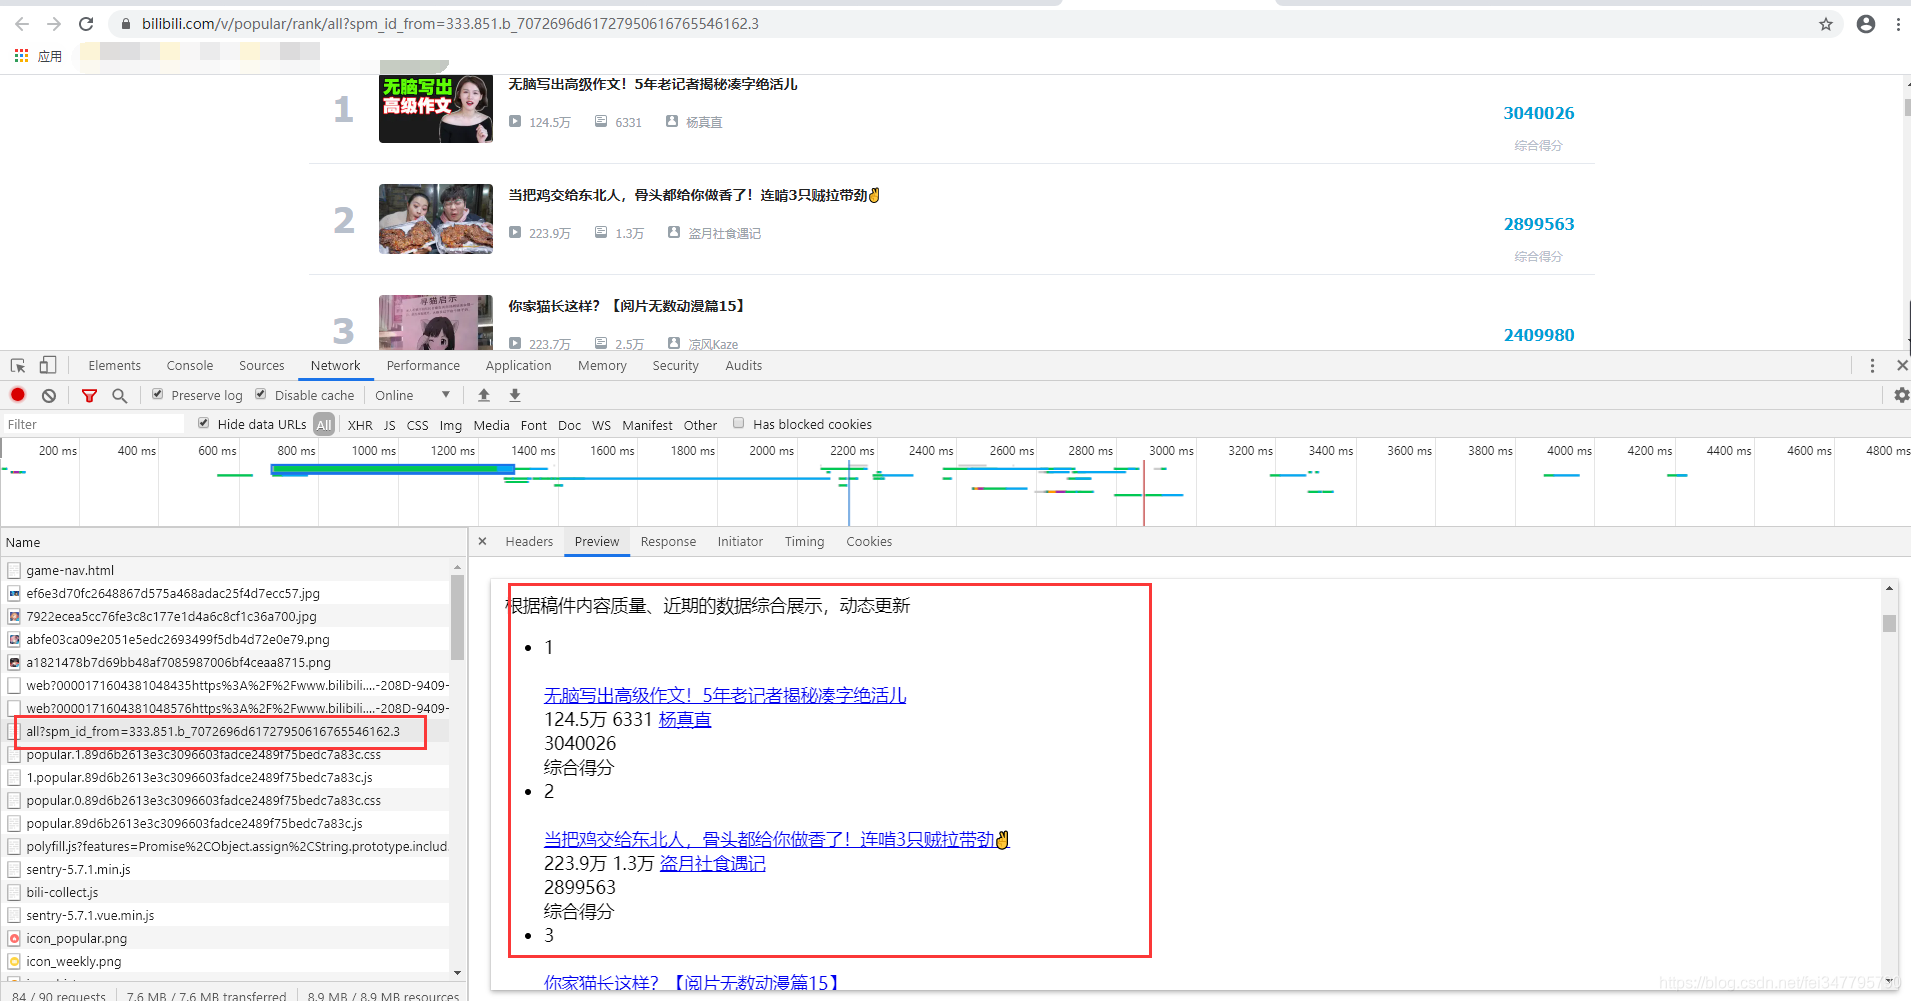The width and height of the screenshot is (1911, 1001).
Task: Show the request Cookies tab
Action: [x=869, y=542]
